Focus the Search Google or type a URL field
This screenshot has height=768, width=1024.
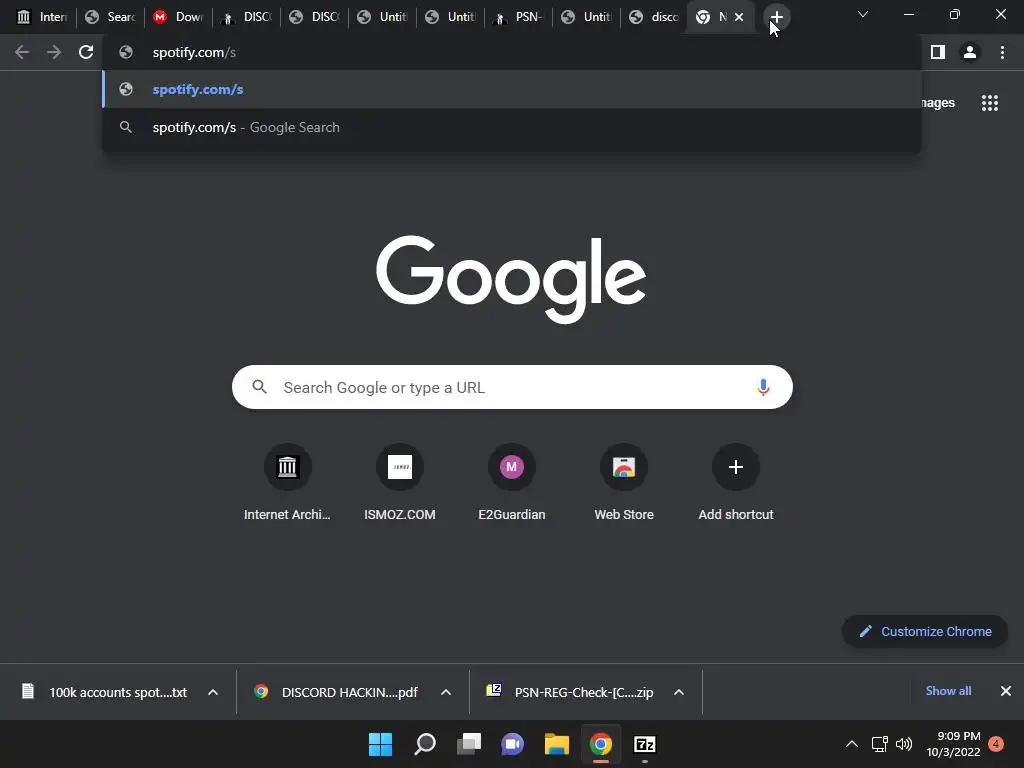(x=512, y=387)
